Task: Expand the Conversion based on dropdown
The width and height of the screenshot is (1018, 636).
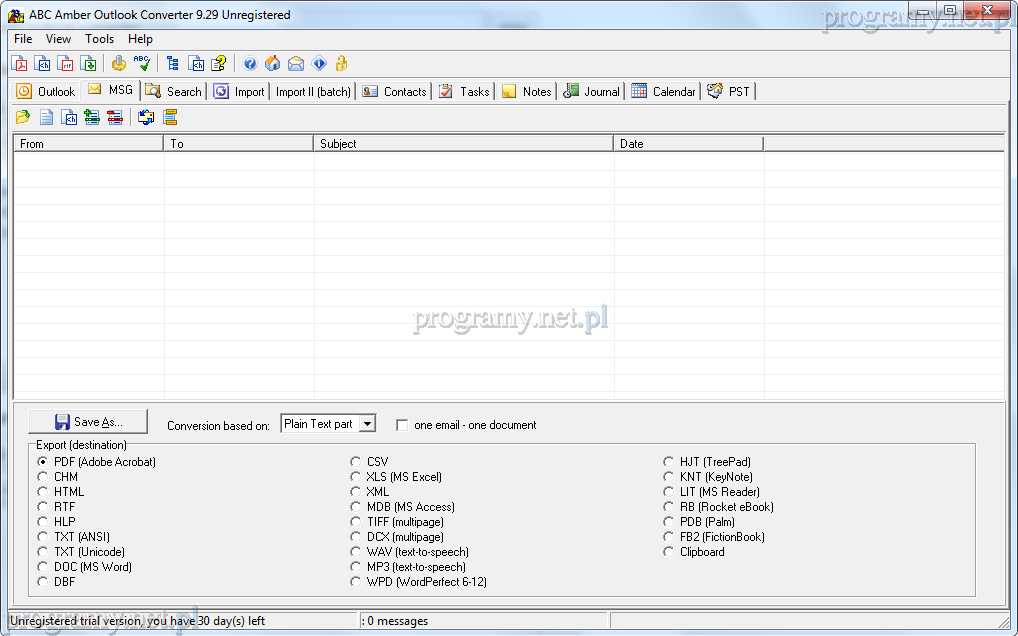Action: (367, 424)
